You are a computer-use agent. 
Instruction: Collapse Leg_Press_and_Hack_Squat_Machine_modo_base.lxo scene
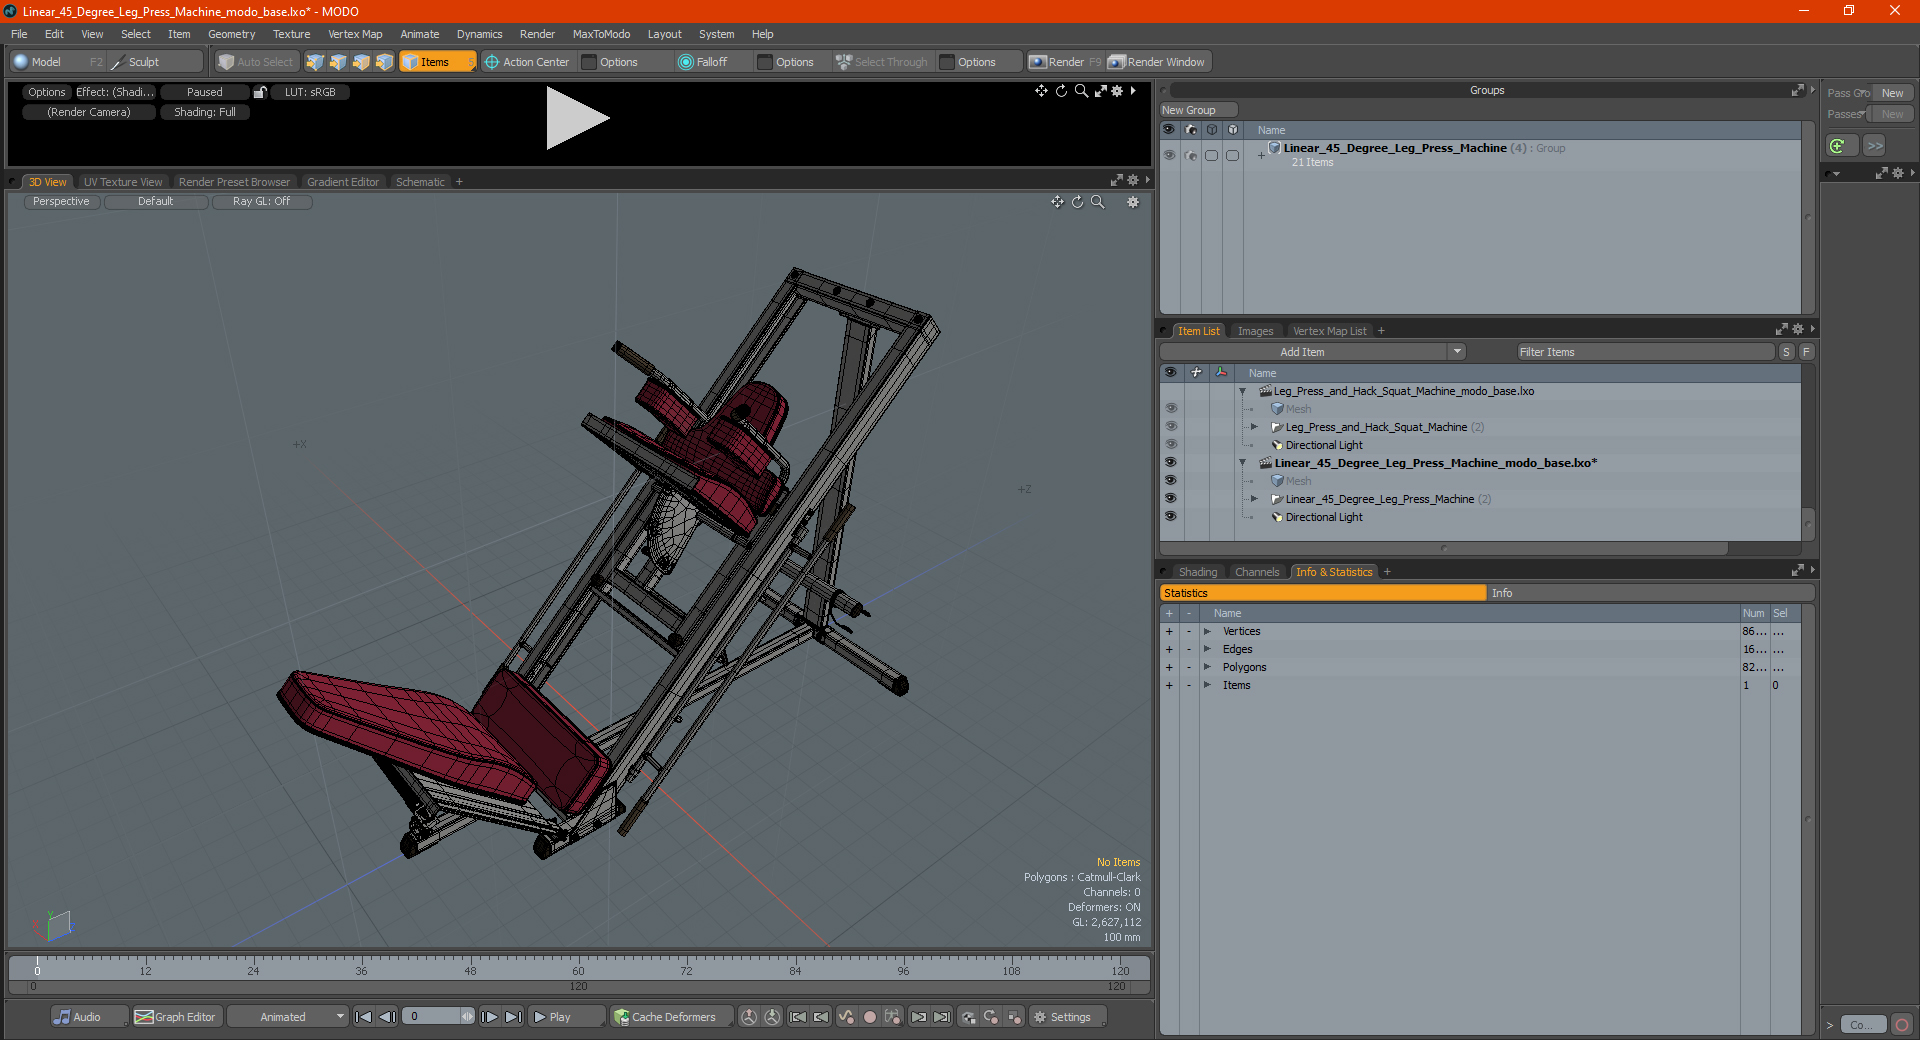[x=1243, y=391]
